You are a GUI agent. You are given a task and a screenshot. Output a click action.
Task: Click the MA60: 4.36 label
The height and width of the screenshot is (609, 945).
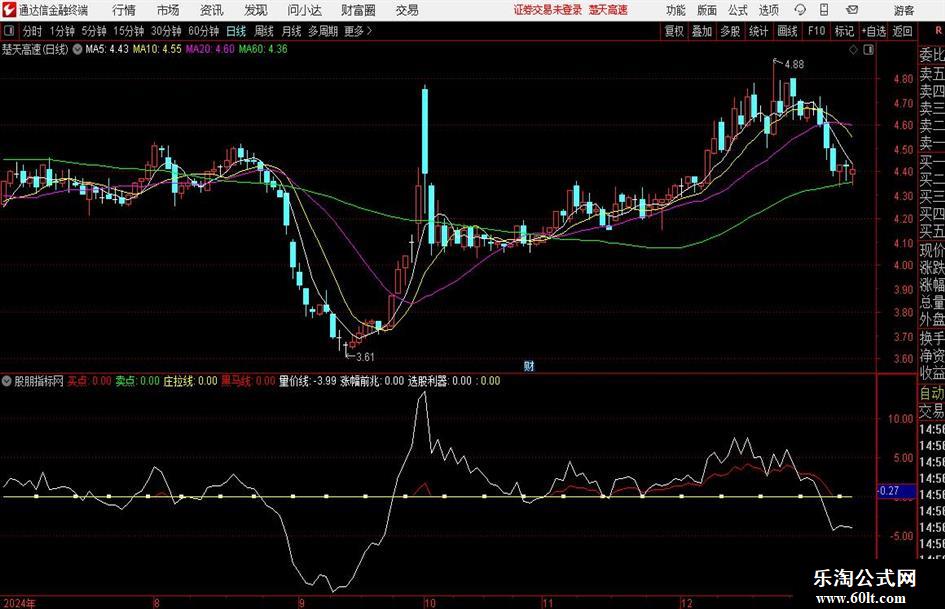263,49
